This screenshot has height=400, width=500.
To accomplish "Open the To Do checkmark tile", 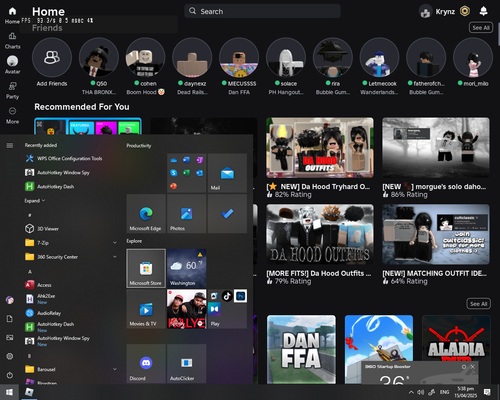I will 227,214.
